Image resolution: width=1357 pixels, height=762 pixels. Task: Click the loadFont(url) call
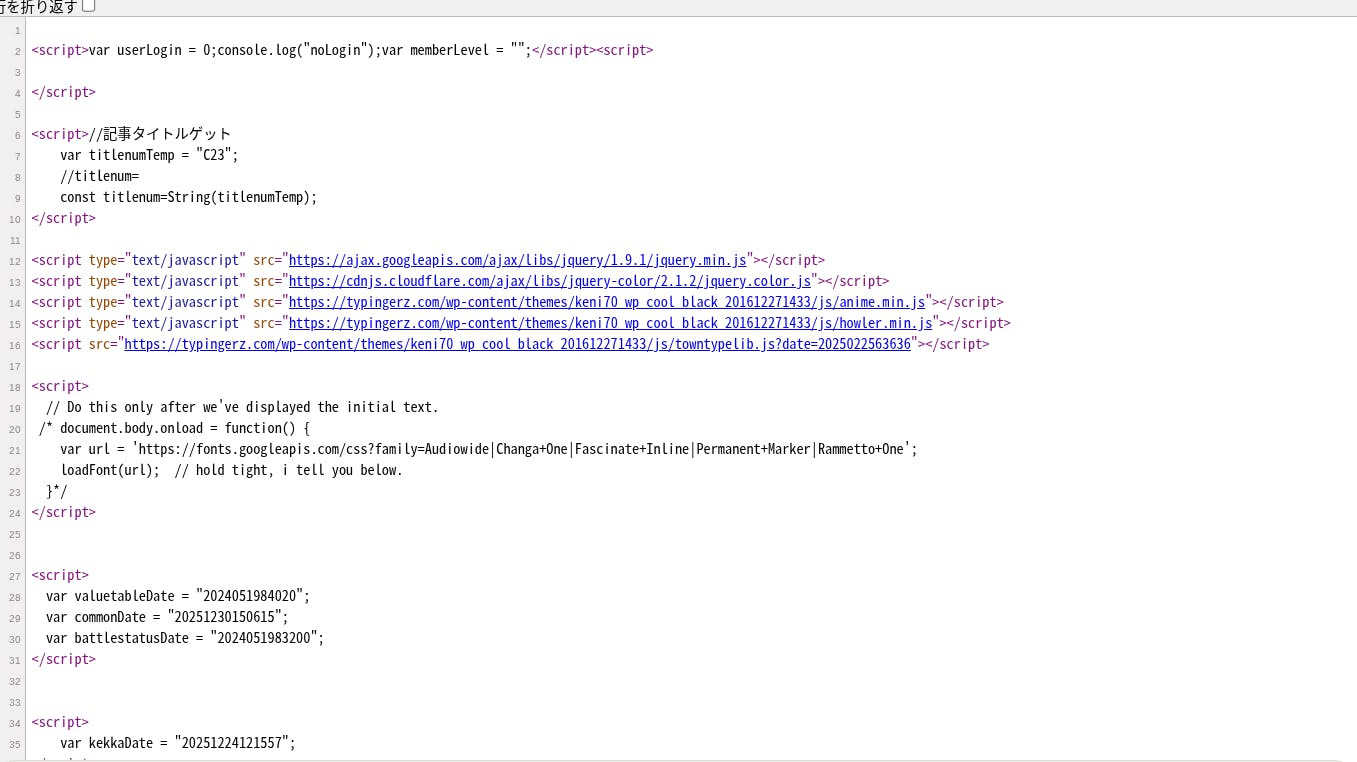109,470
